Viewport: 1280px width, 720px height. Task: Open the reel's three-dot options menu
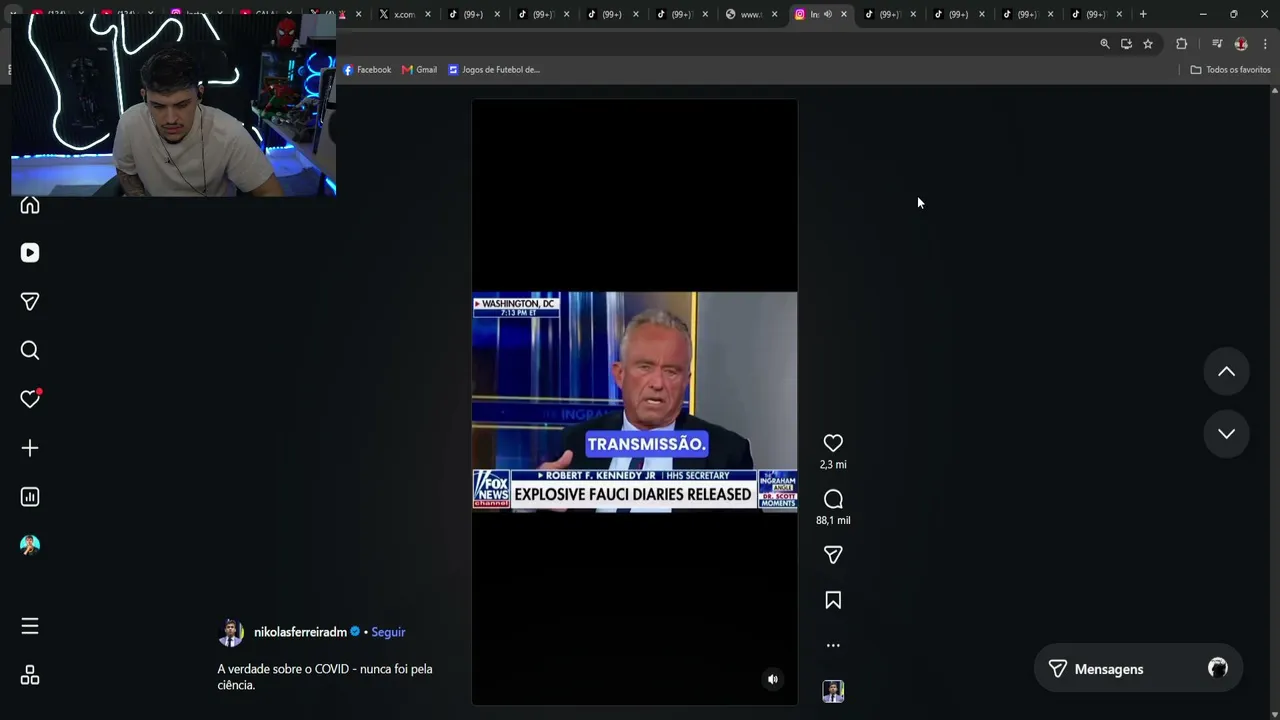833,646
